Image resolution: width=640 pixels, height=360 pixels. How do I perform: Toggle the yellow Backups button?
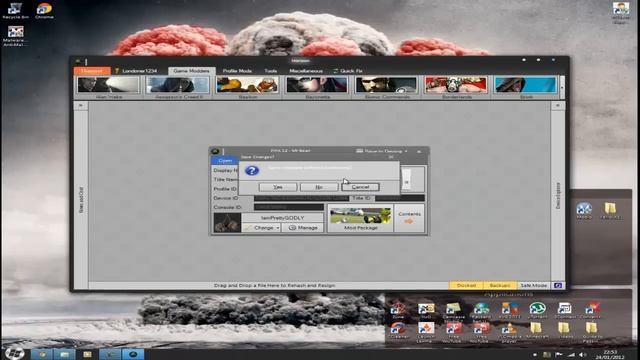pyautogui.click(x=500, y=285)
